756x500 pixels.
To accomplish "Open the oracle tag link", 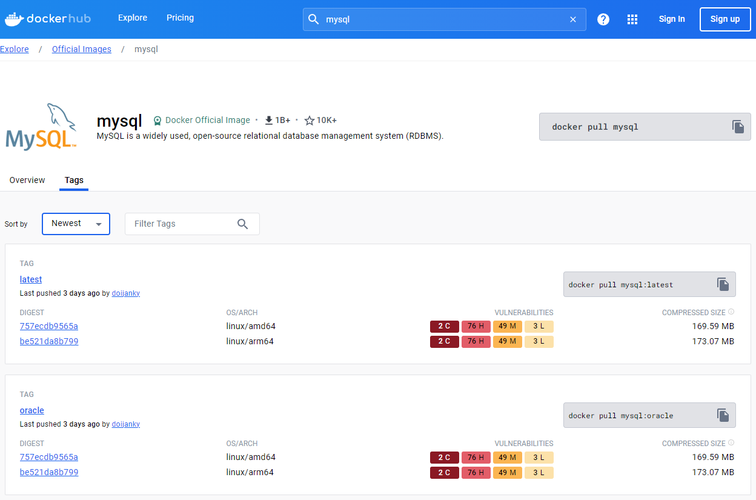I will [32, 410].
